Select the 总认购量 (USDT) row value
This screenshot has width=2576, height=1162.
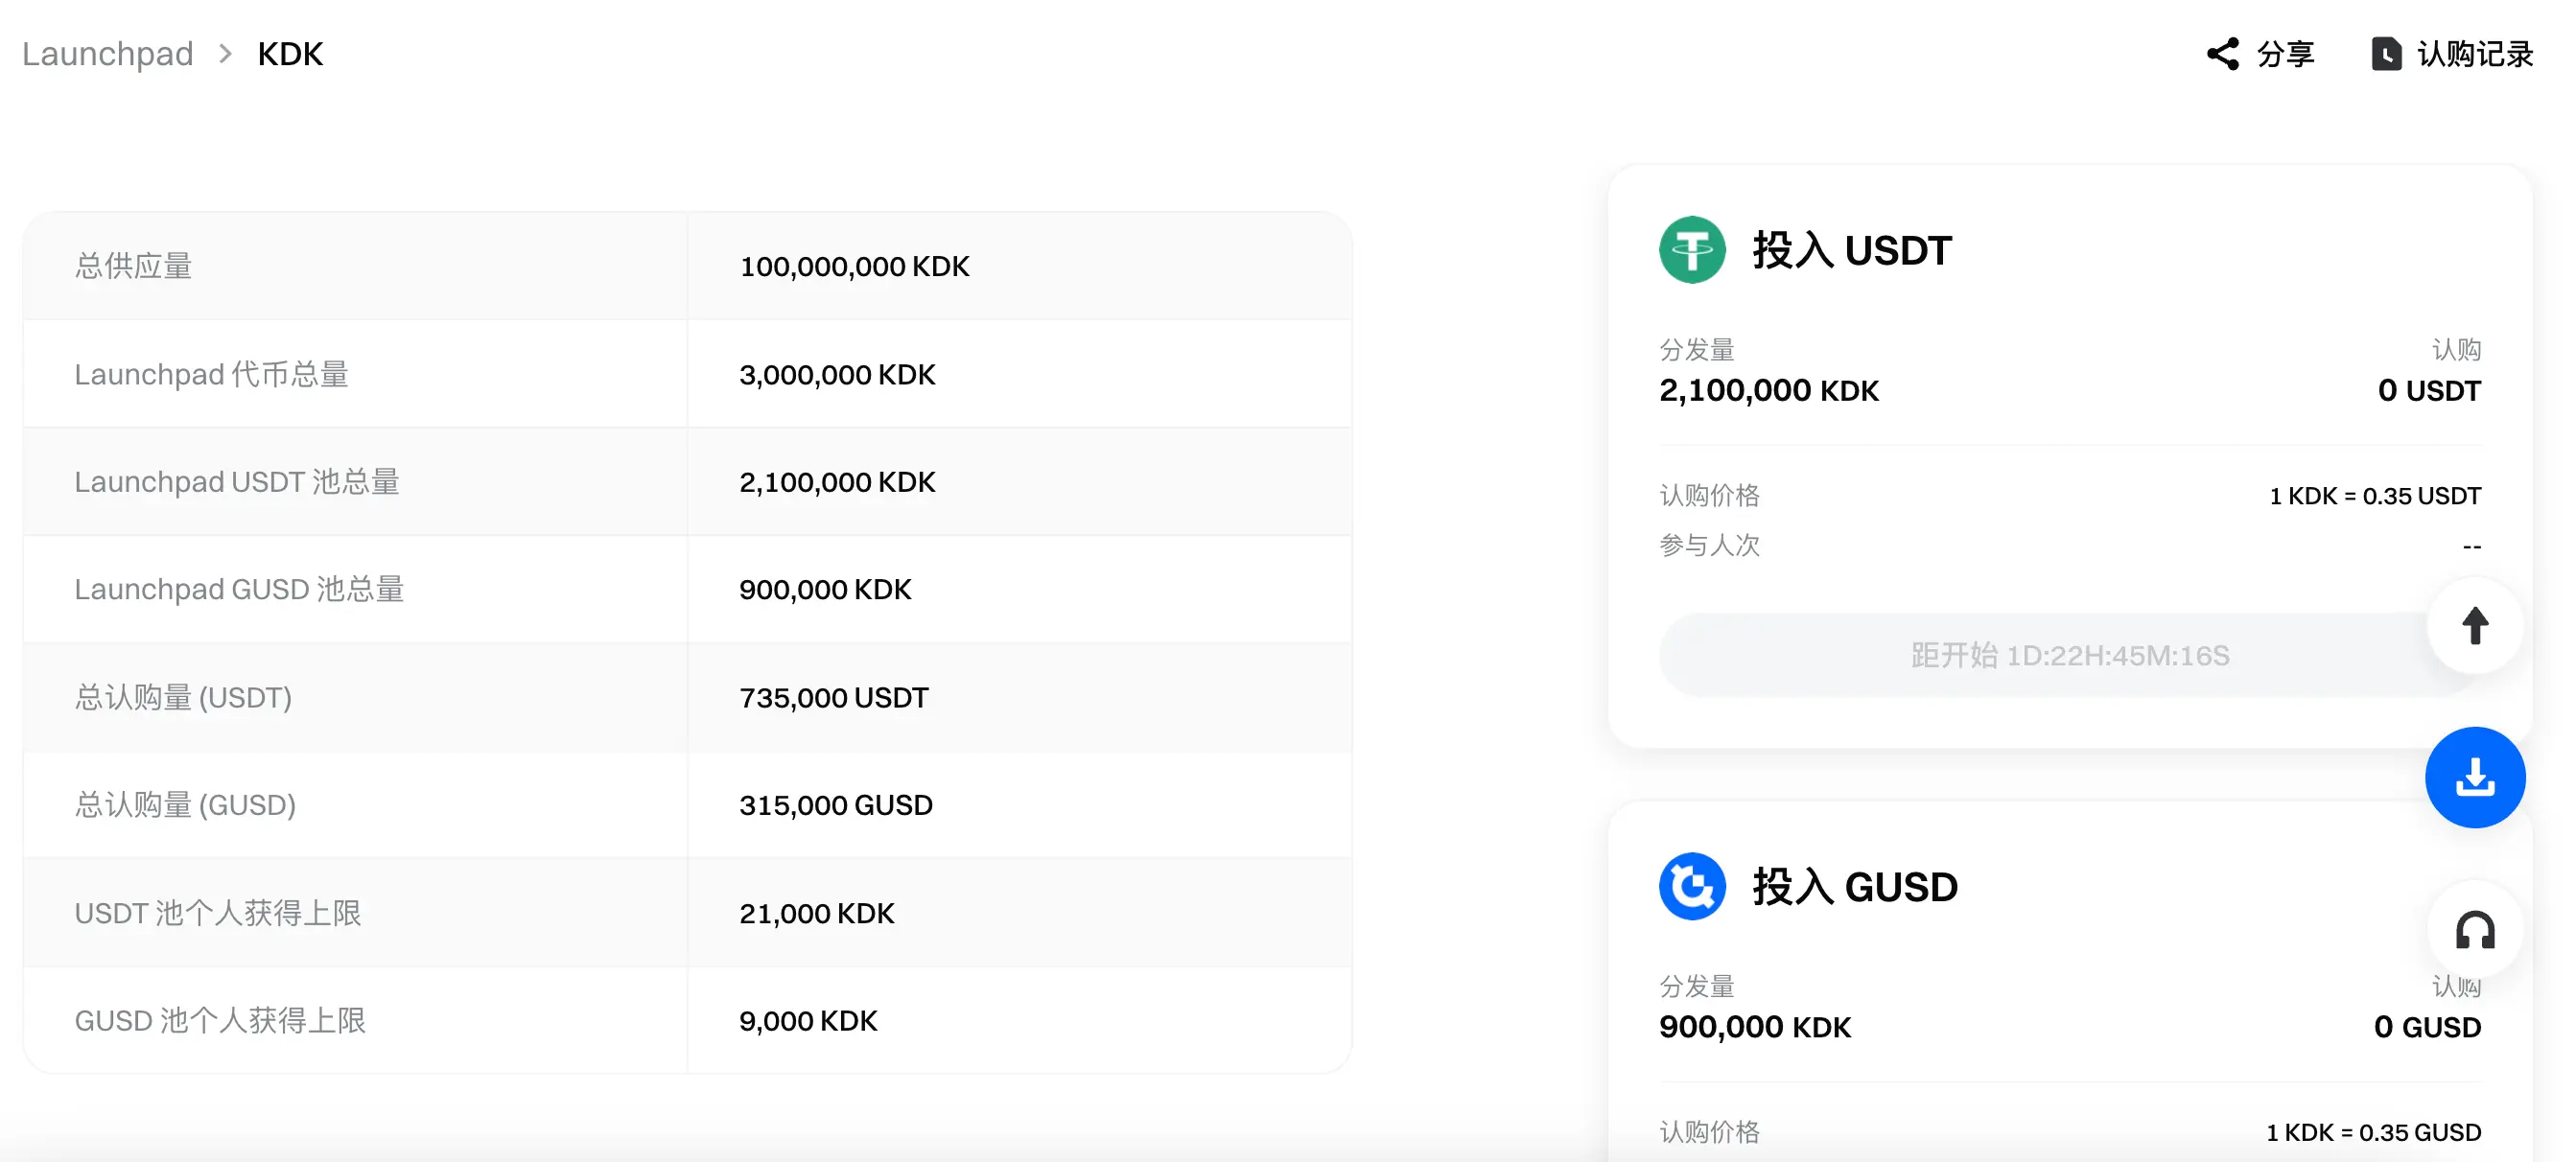coord(833,698)
